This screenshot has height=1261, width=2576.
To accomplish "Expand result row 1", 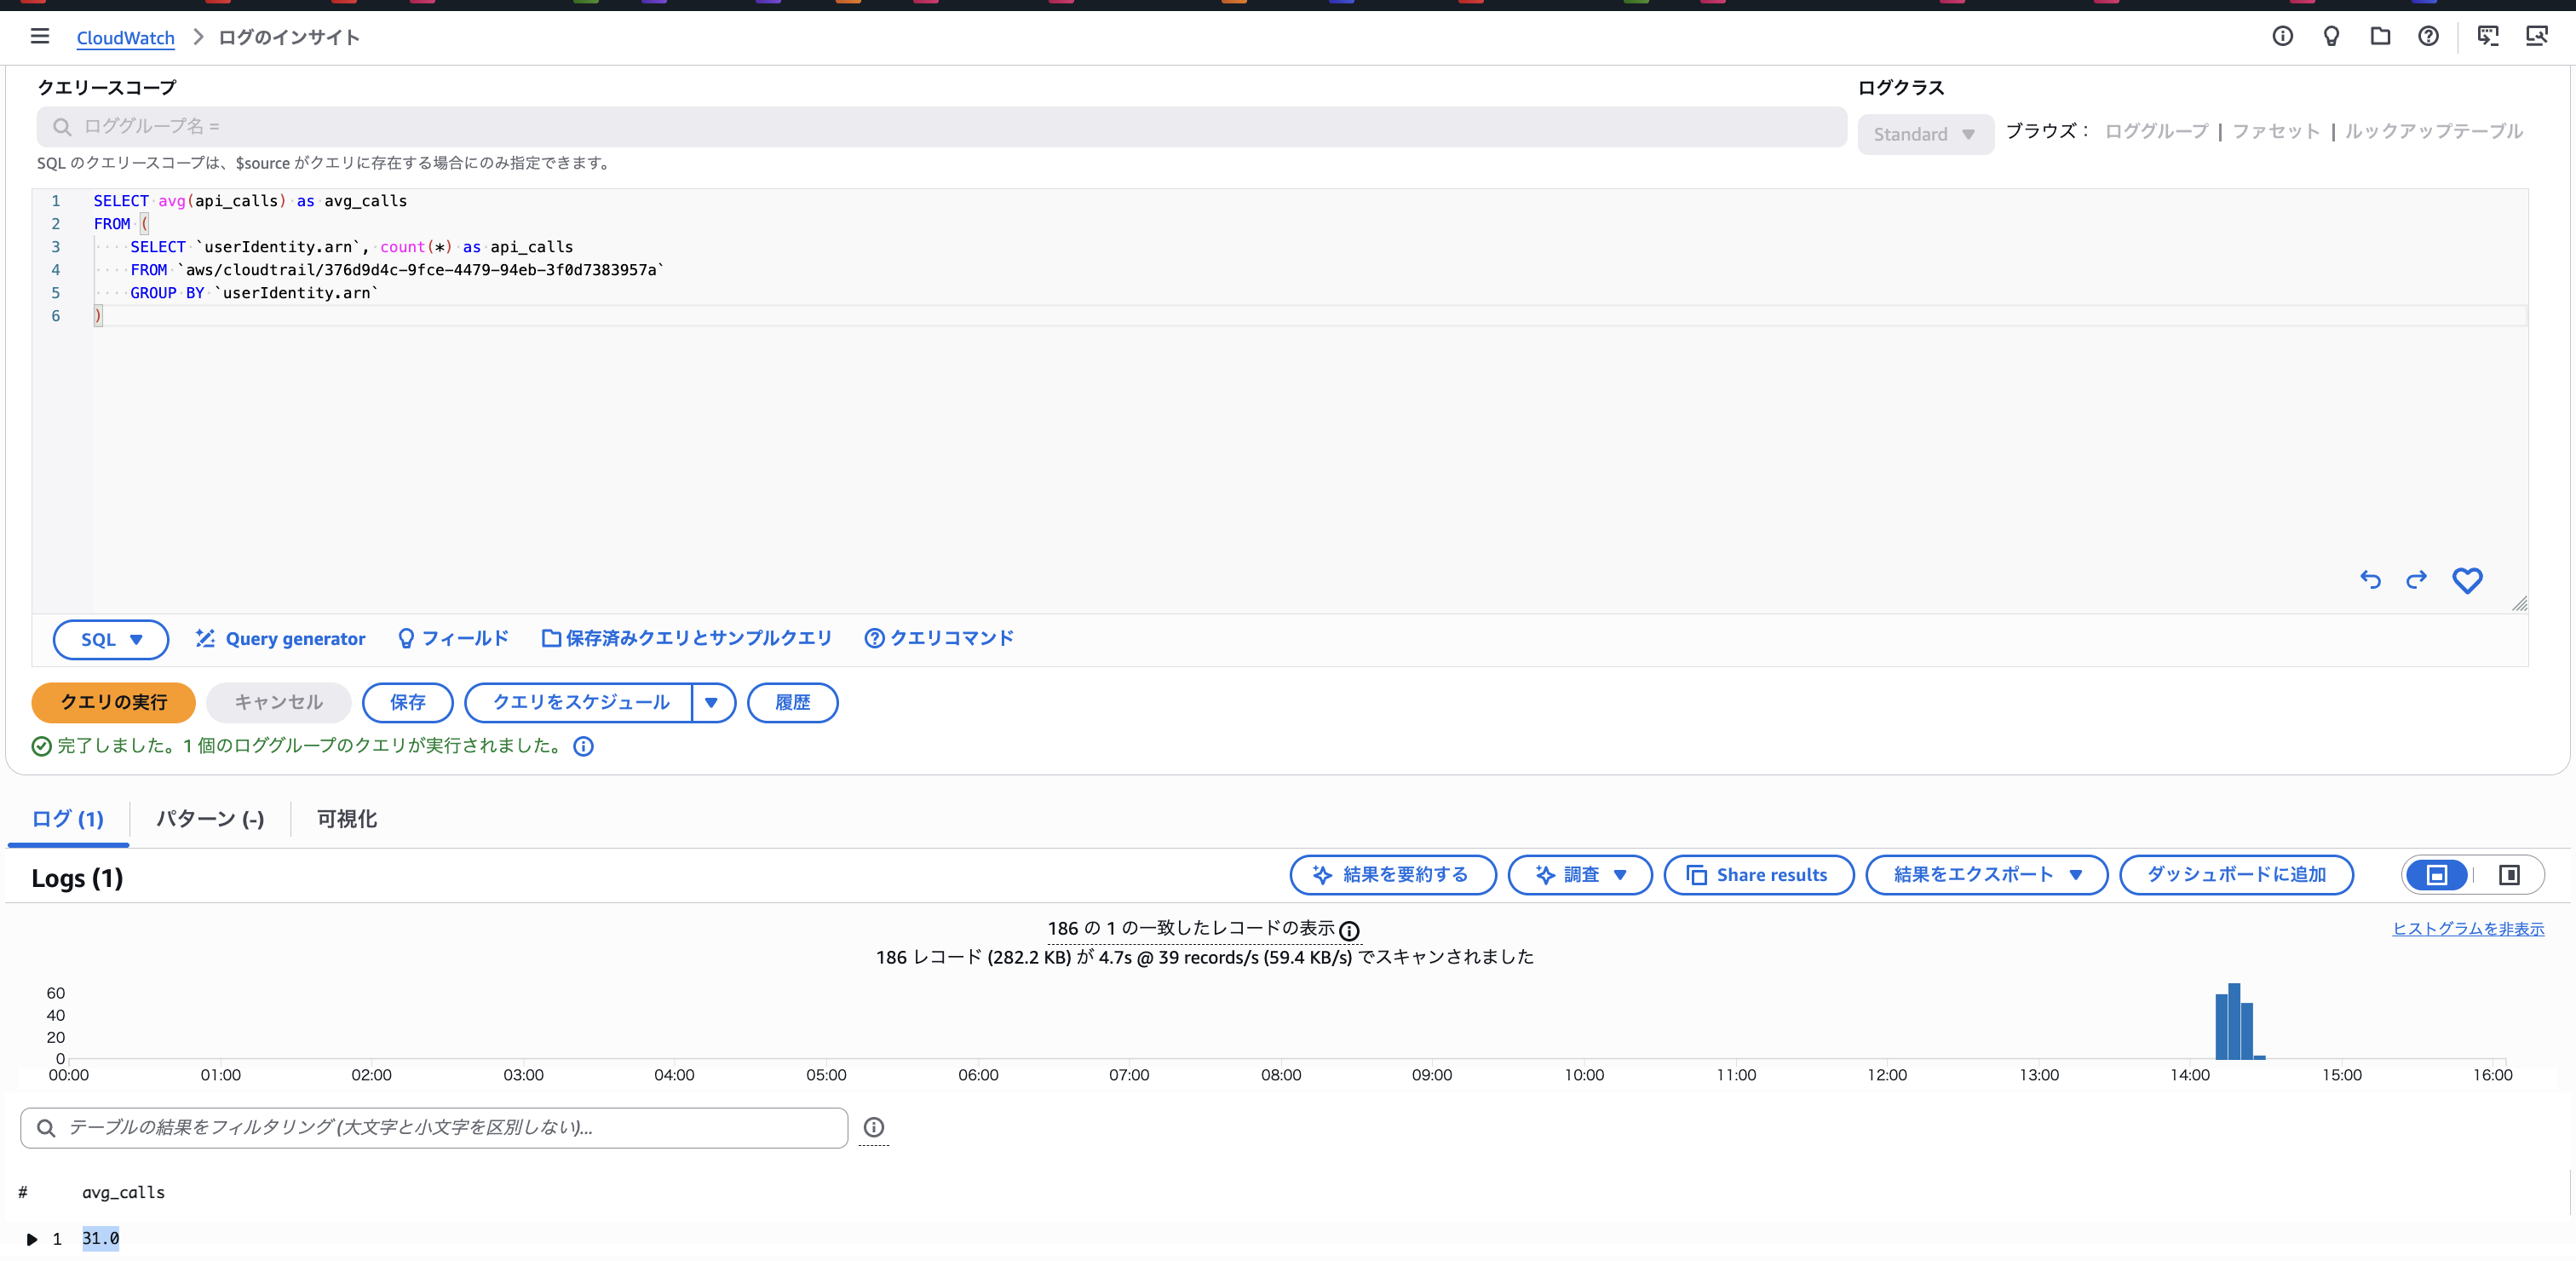I will (x=32, y=1239).
